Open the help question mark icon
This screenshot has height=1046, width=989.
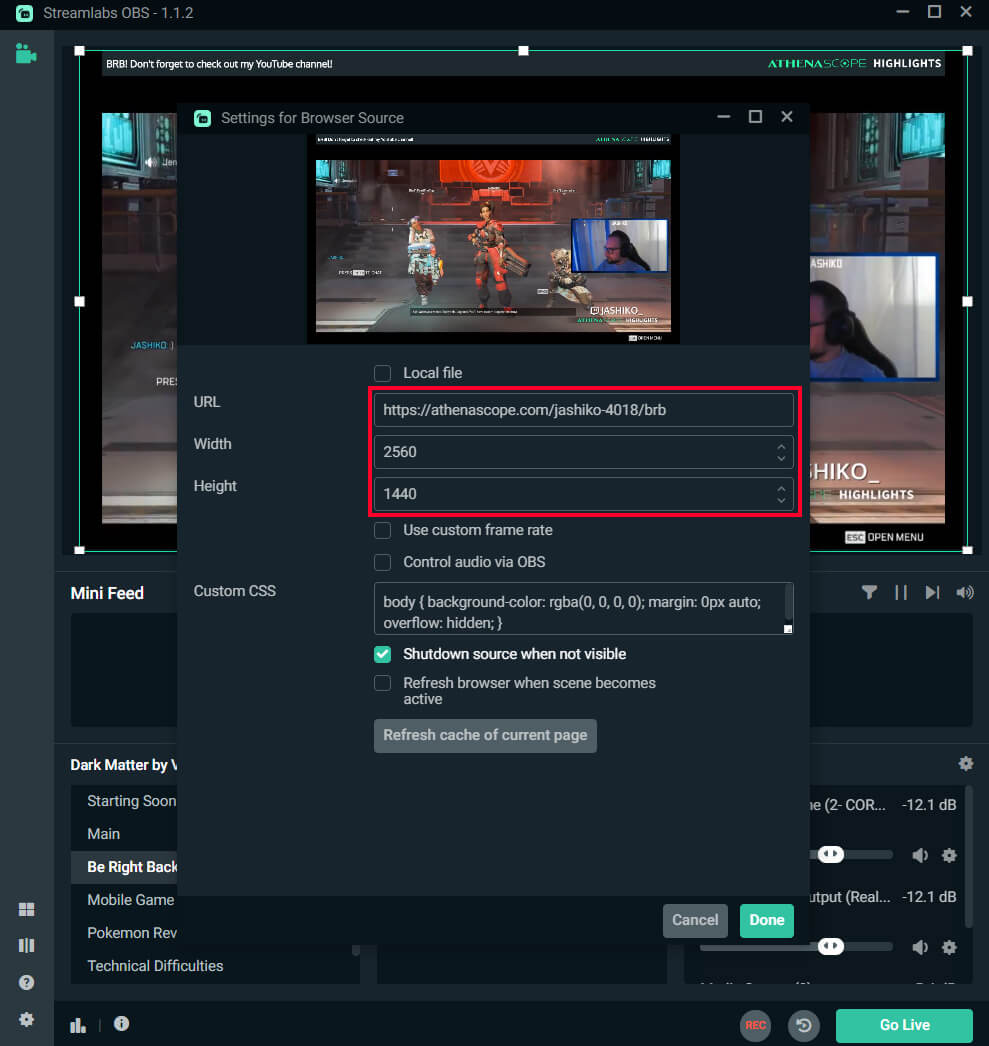point(27,982)
